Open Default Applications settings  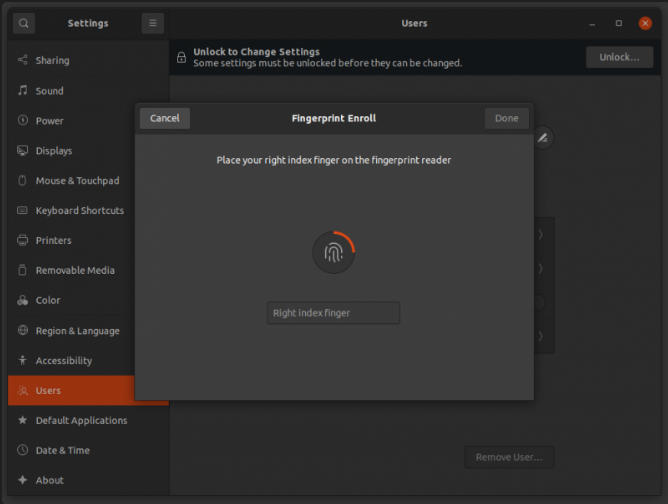point(88,420)
